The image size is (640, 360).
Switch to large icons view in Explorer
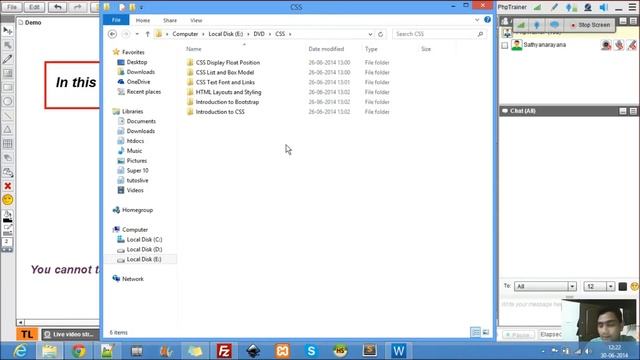(486, 333)
